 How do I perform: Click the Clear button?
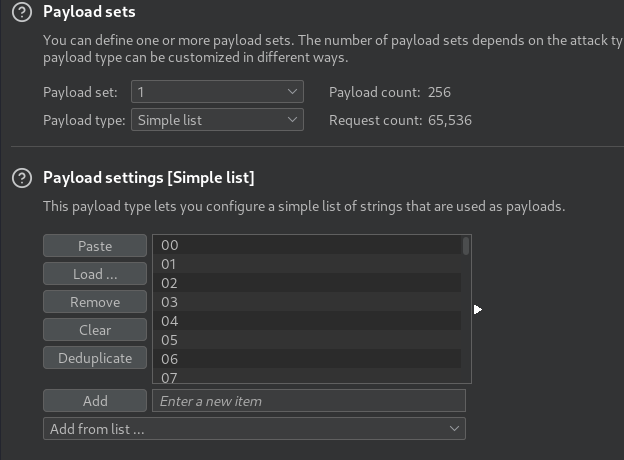tap(95, 330)
